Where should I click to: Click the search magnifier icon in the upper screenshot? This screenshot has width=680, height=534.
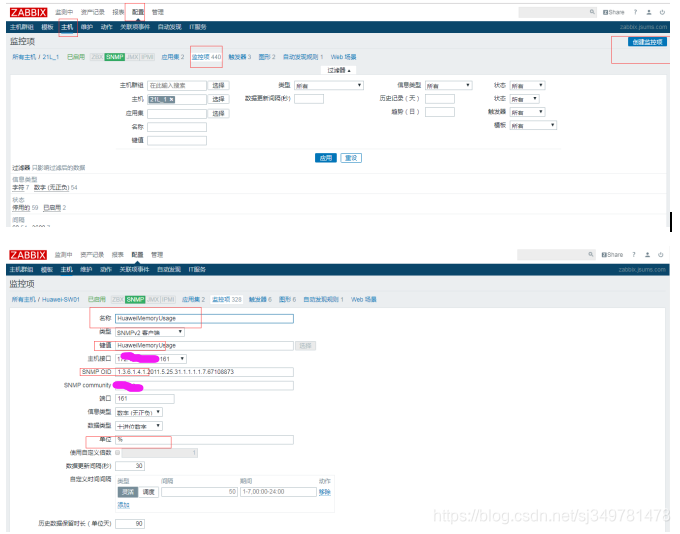(x=592, y=12)
